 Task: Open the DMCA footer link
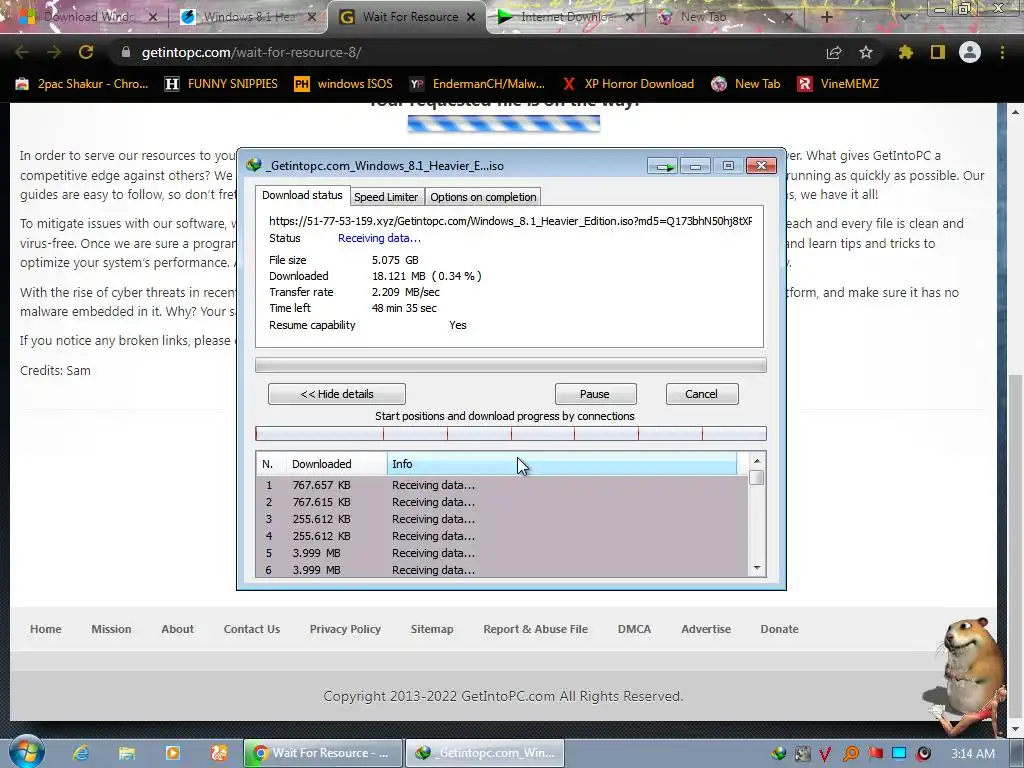(x=634, y=629)
